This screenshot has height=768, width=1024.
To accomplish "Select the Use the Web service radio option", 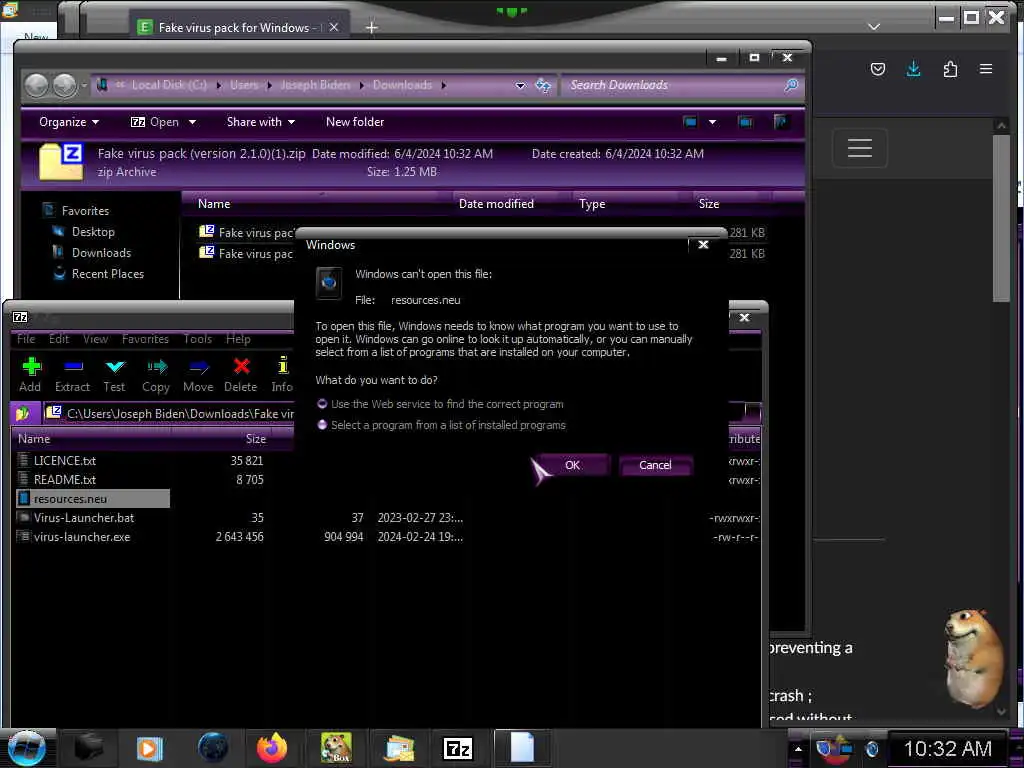I will (322, 404).
